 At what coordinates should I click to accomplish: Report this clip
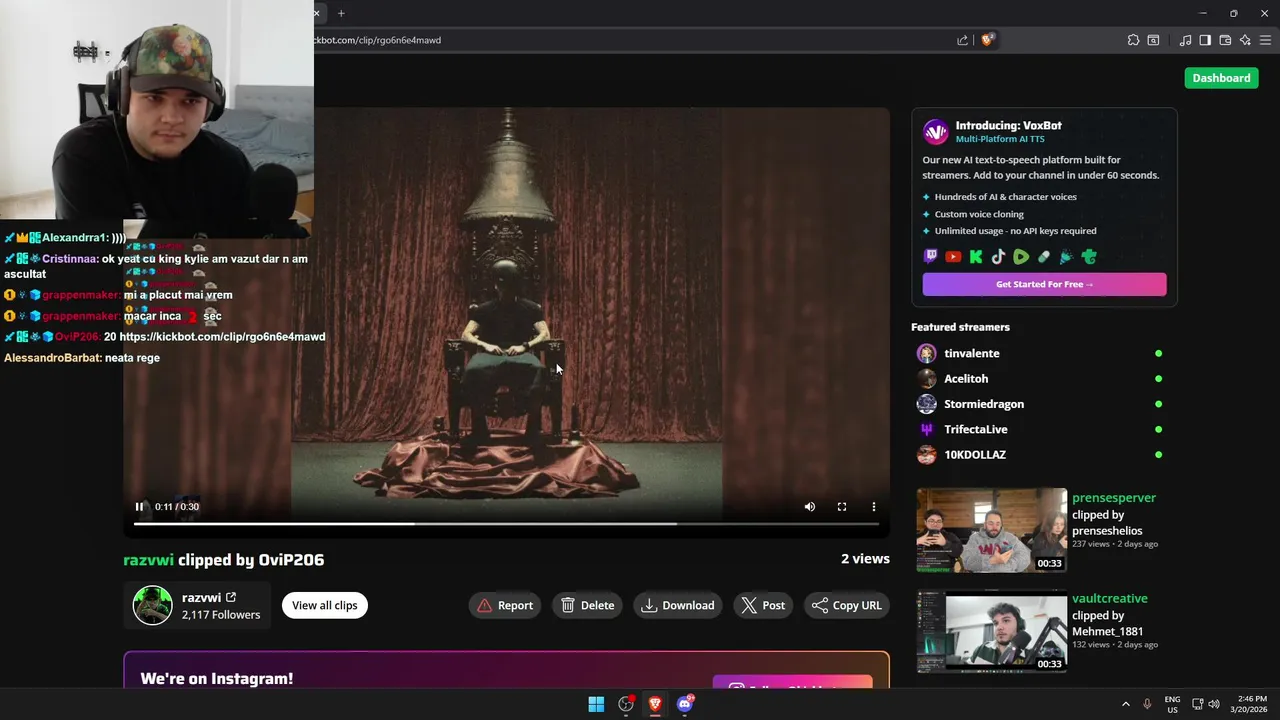505,605
